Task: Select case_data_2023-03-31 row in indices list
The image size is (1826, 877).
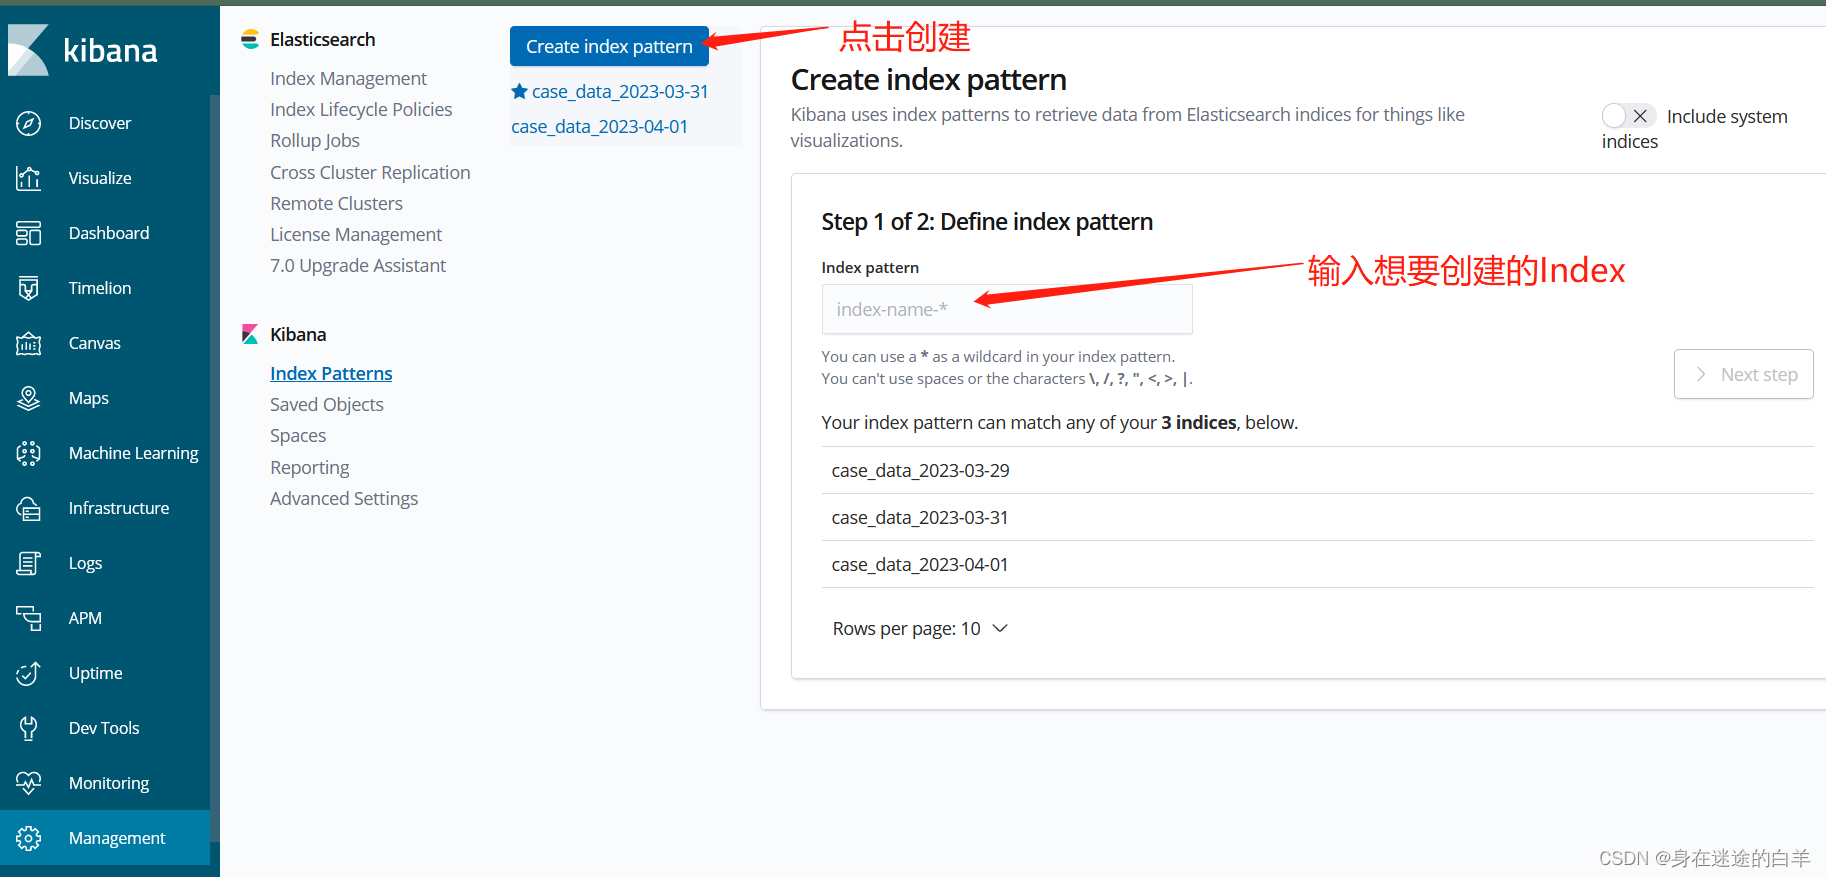Action: [x=1317, y=517]
